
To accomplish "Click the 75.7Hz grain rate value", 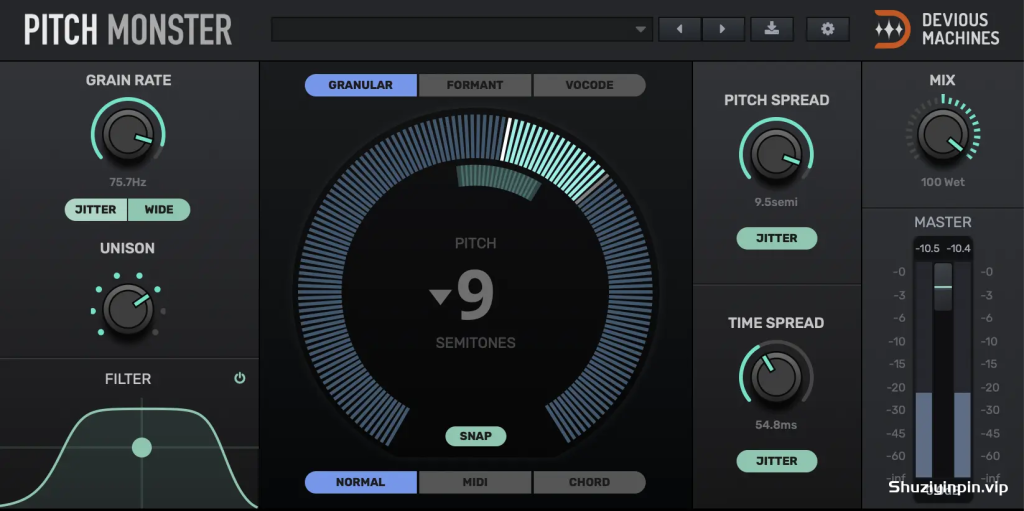I will coord(127,182).
